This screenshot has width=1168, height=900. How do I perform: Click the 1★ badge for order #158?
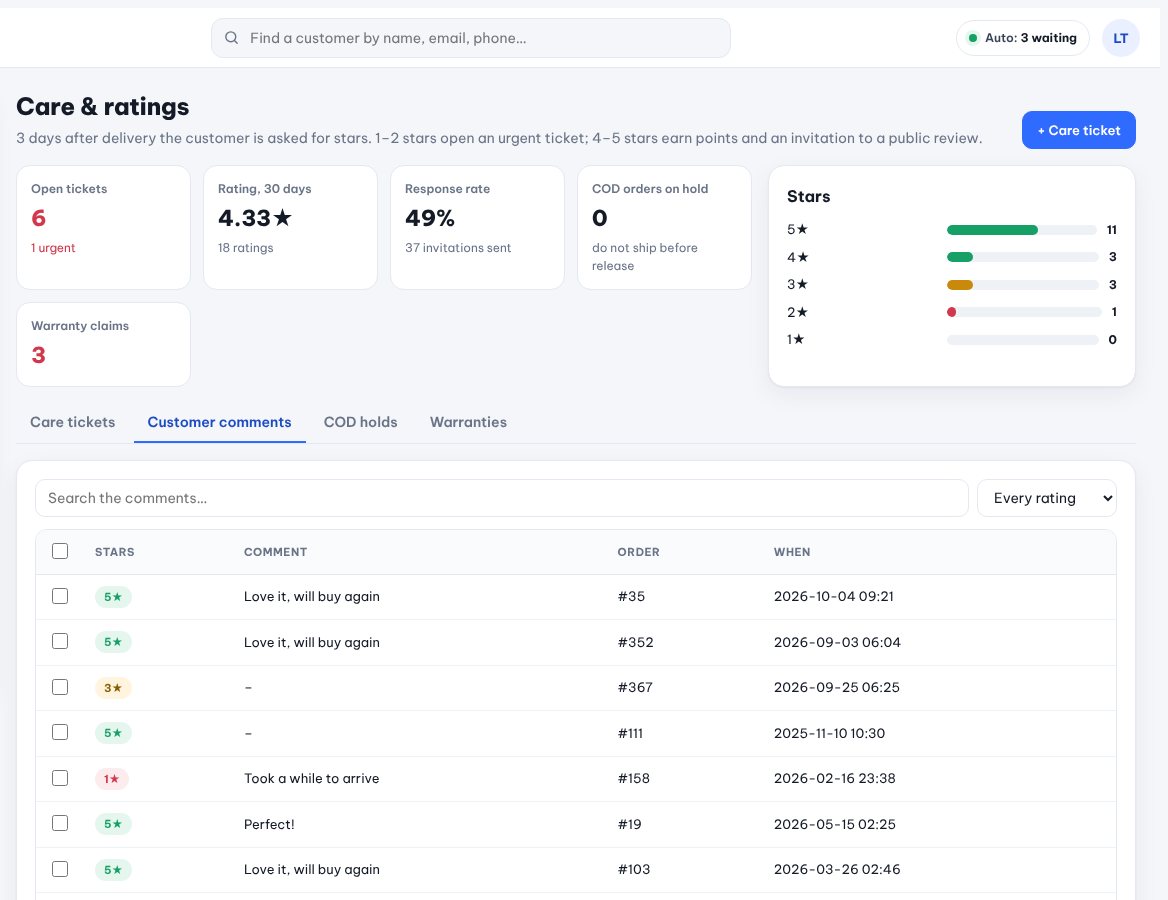pos(112,779)
